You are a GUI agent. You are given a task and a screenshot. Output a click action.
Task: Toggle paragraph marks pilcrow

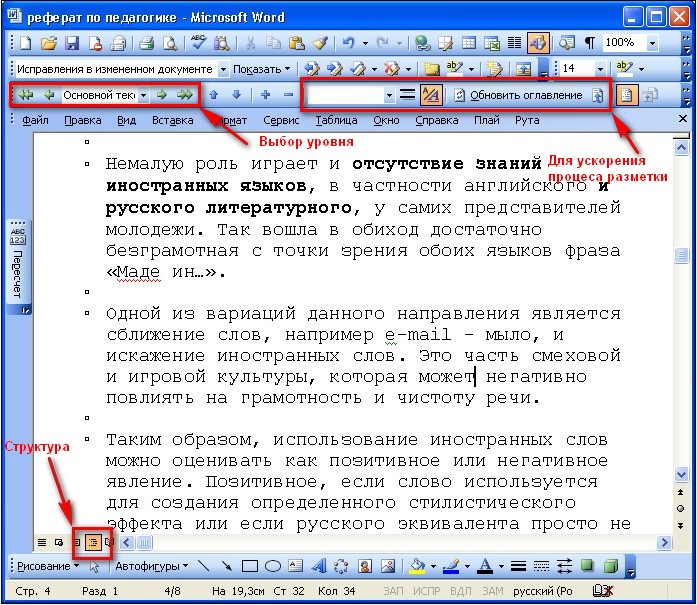(x=589, y=43)
